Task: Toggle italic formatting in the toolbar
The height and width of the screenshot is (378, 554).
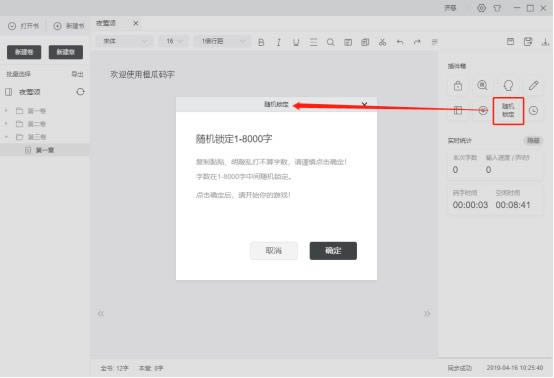Action: click(x=279, y=42)
